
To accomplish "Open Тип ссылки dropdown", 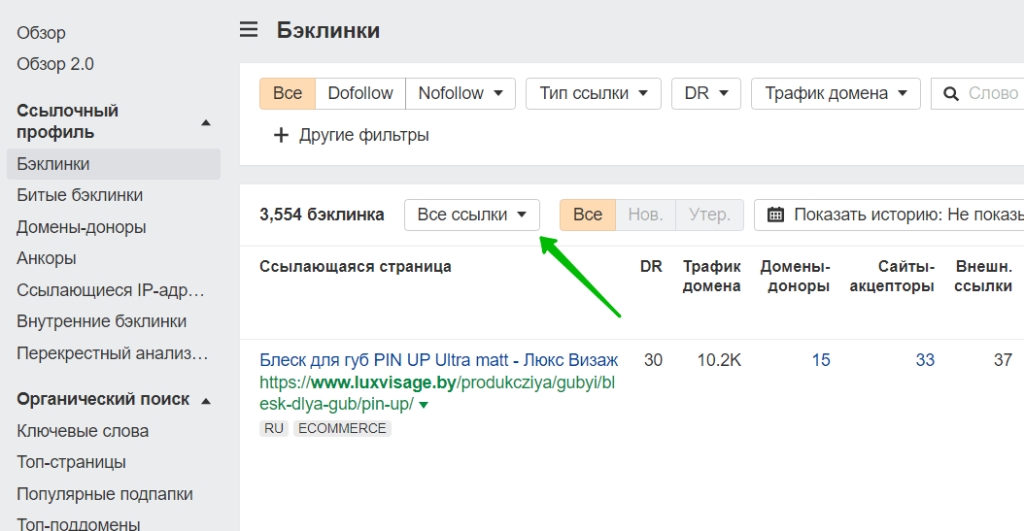I will tap(593, 93).
